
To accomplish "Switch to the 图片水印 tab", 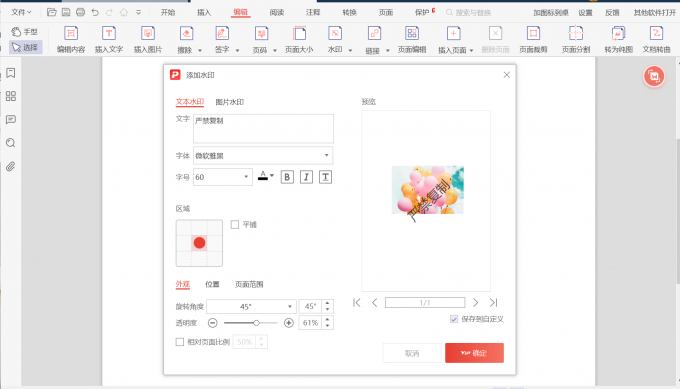I will point(229,102).
